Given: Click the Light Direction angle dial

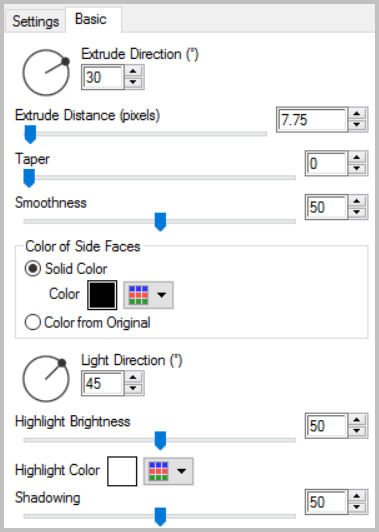Looking at the screenshot, I should coord(46,379).
